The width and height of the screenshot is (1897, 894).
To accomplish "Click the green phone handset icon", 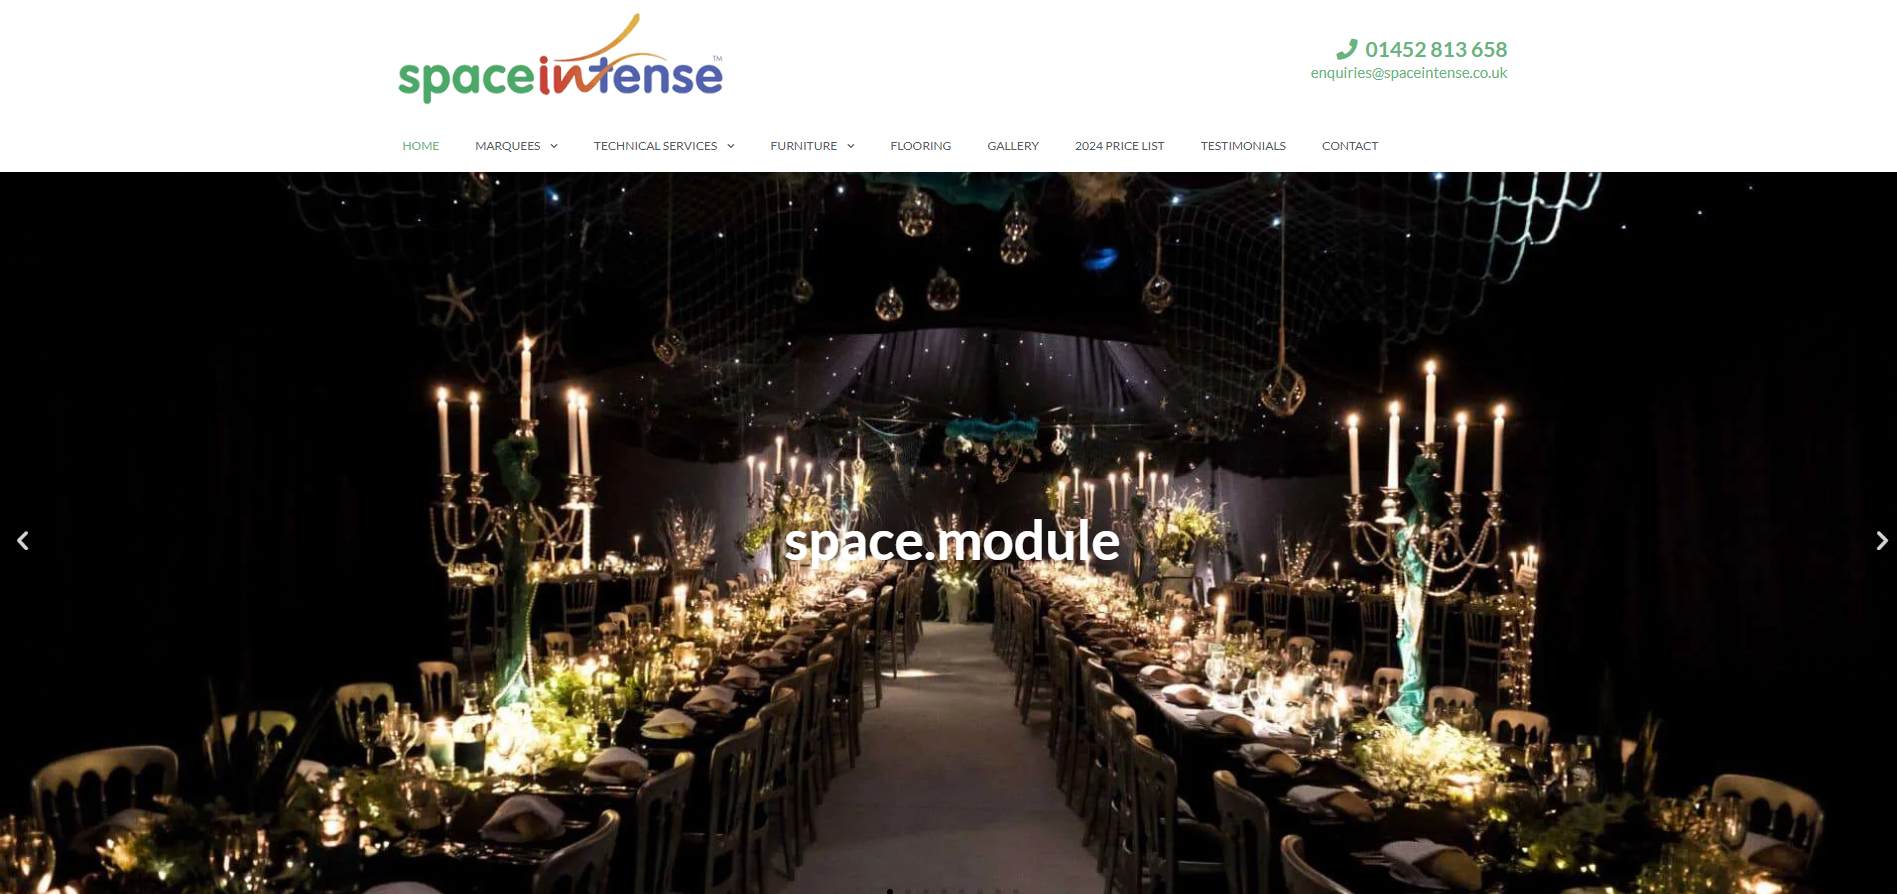I will [1347, 49].
